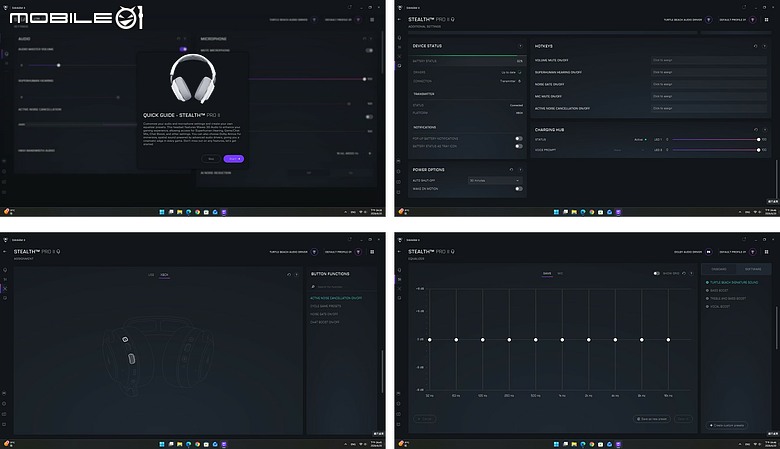
Task: Open equalizer sidebar icon in Additional Settings window
Action: (399, 47)
